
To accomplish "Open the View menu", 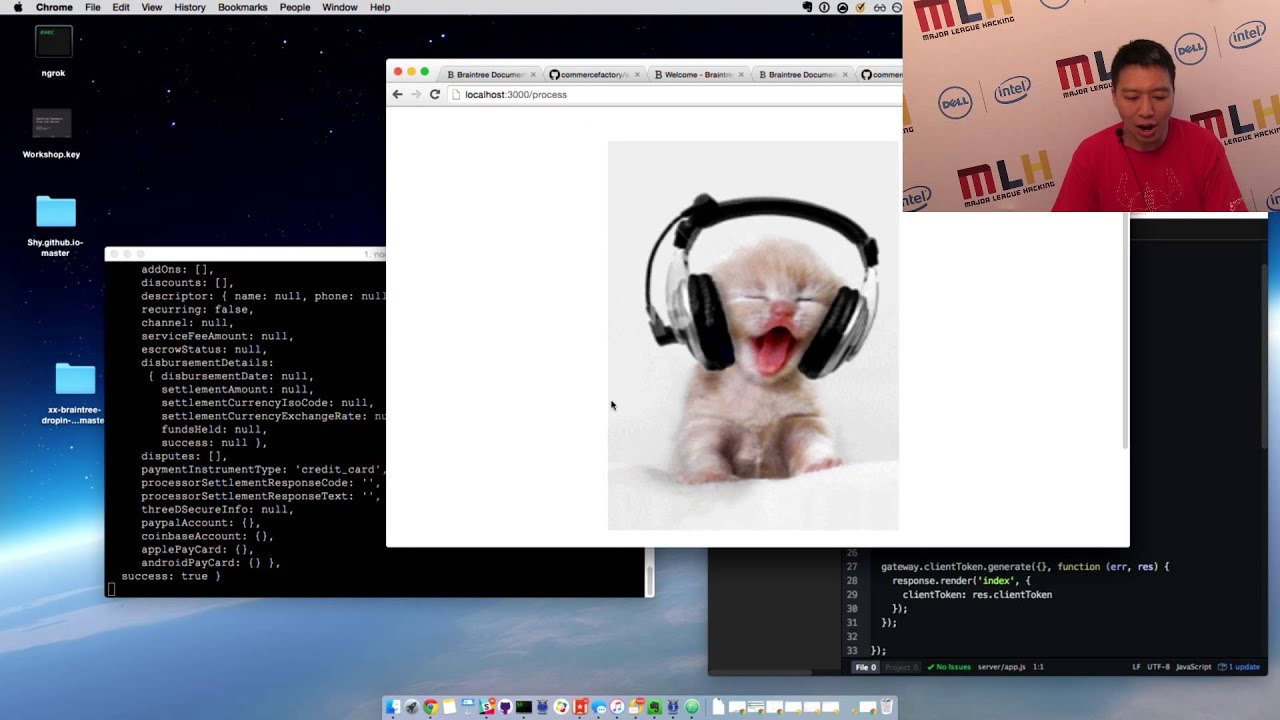I will pyautogui.click(x=152, y=7).
